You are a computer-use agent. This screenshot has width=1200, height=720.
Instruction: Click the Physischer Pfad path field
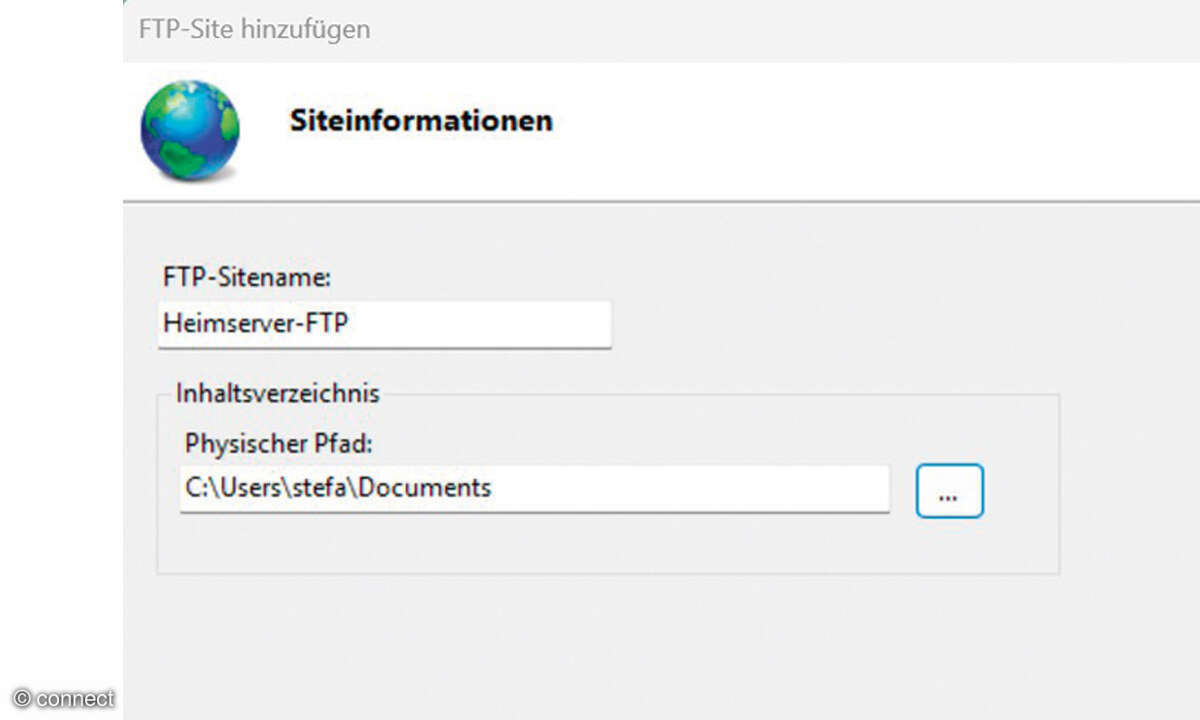(534, 489)
